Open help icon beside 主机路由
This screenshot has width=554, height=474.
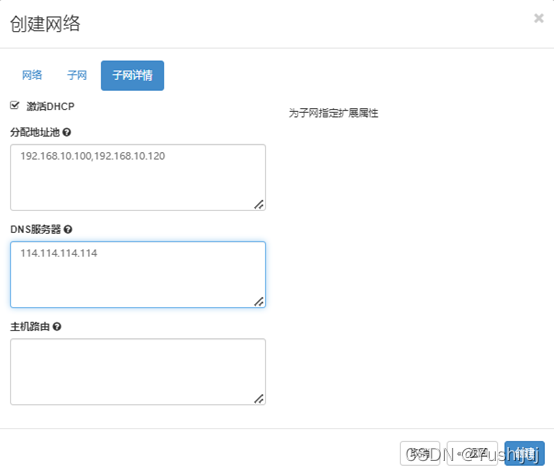click(57, 326)
